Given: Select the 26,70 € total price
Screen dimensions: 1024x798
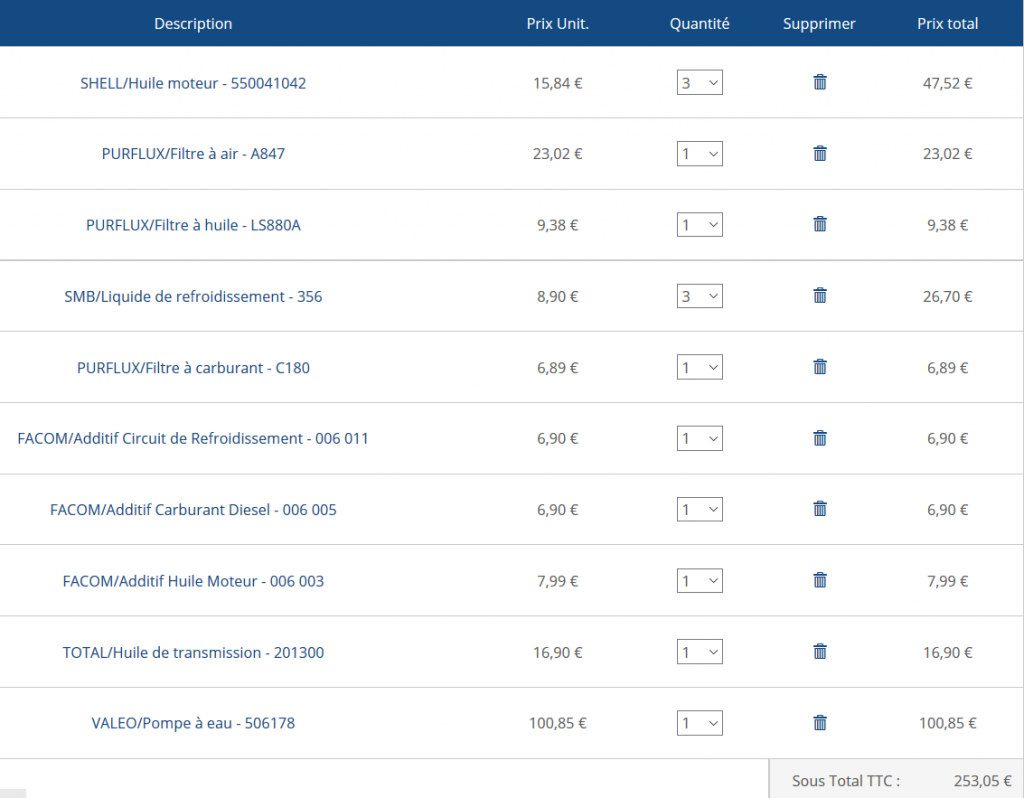Looking at the screenshot, I should (948, 296).
